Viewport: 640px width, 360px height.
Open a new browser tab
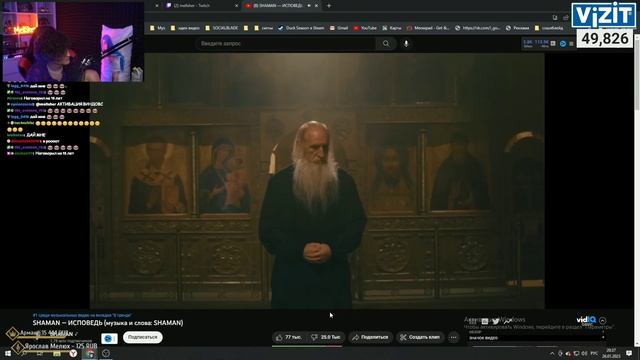(x=329, y=6)
